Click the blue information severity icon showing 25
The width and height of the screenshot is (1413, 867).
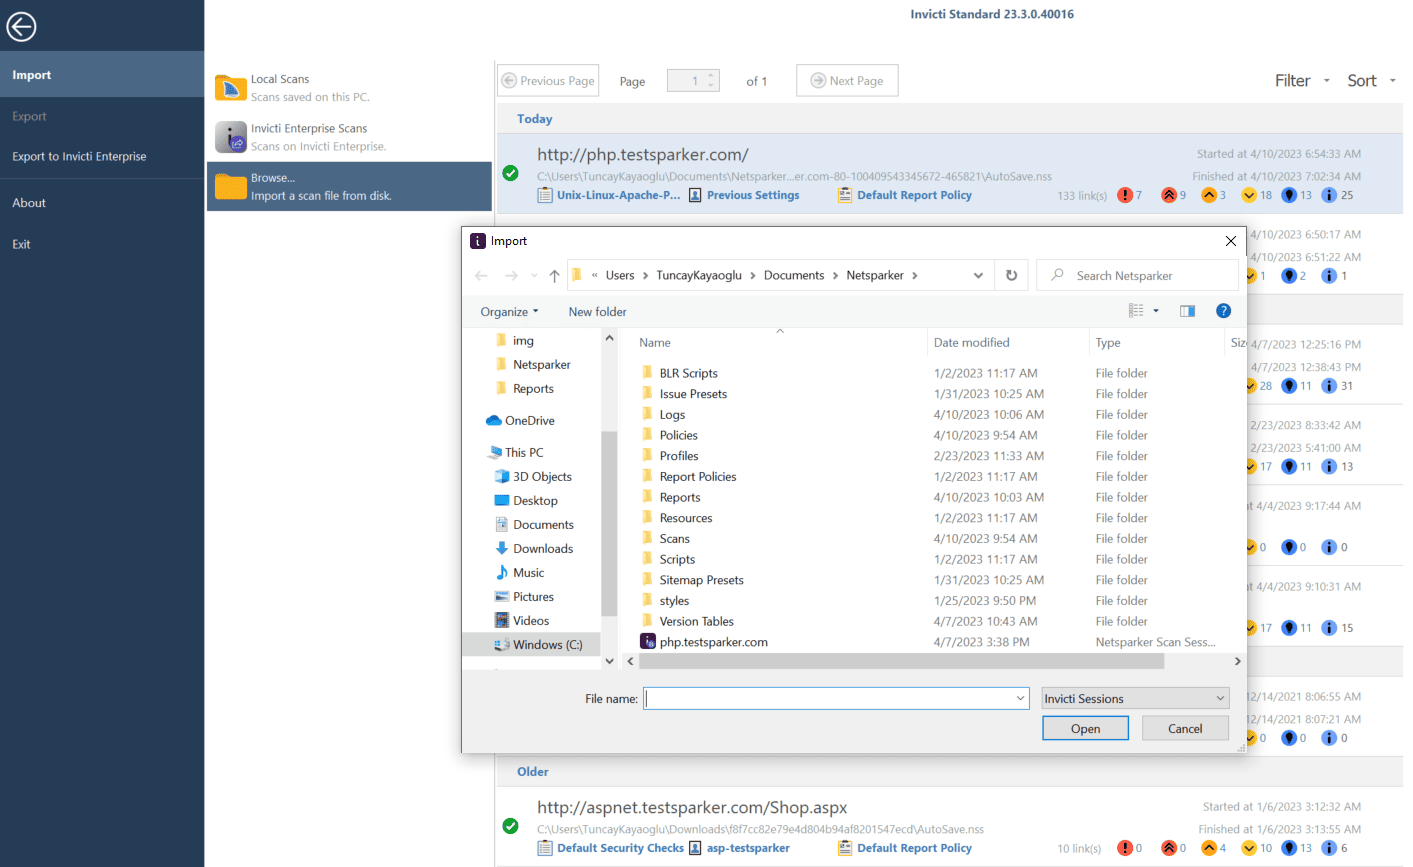pos(1331,195)
